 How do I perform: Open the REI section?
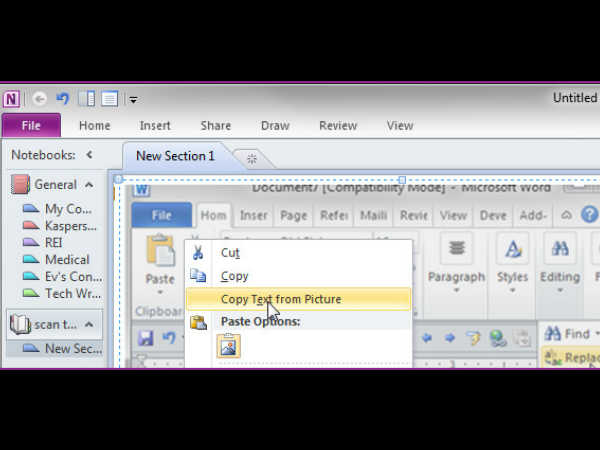[43, 243]
